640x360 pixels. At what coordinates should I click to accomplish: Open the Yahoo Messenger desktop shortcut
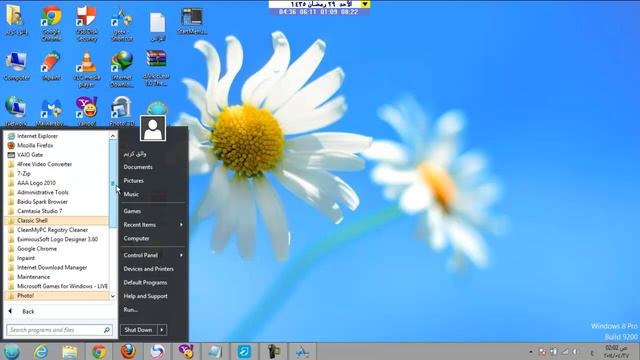(87, 111)
